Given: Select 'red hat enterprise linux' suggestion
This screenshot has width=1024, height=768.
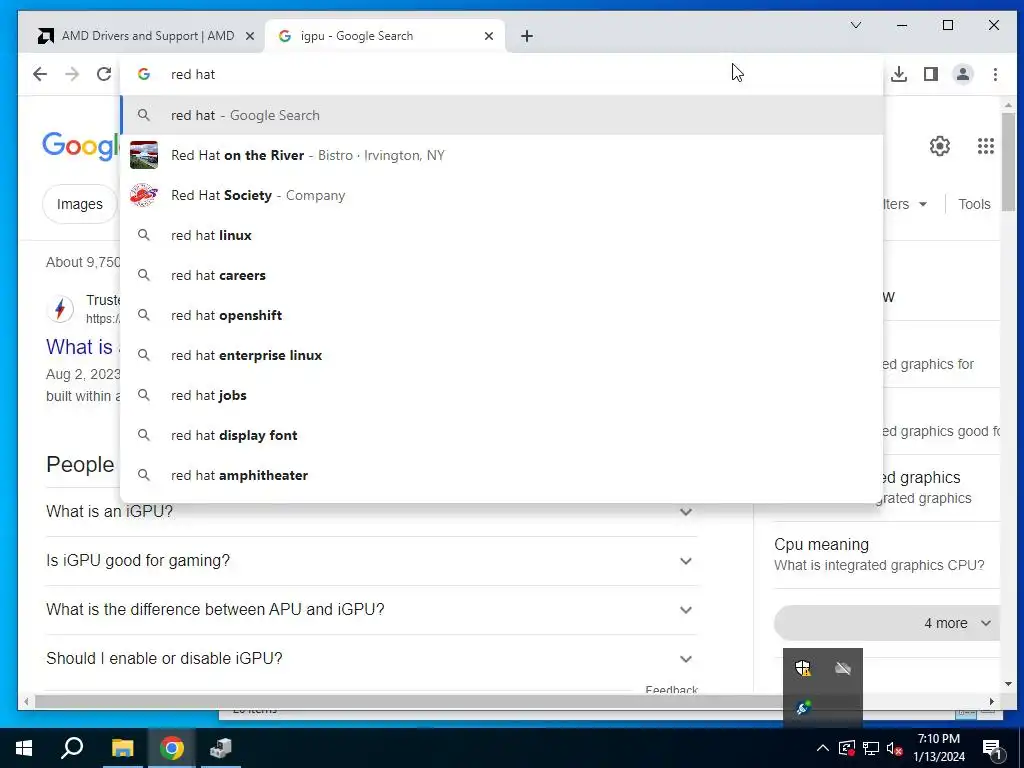Looking at the screenshot, I should pos(502,355).
